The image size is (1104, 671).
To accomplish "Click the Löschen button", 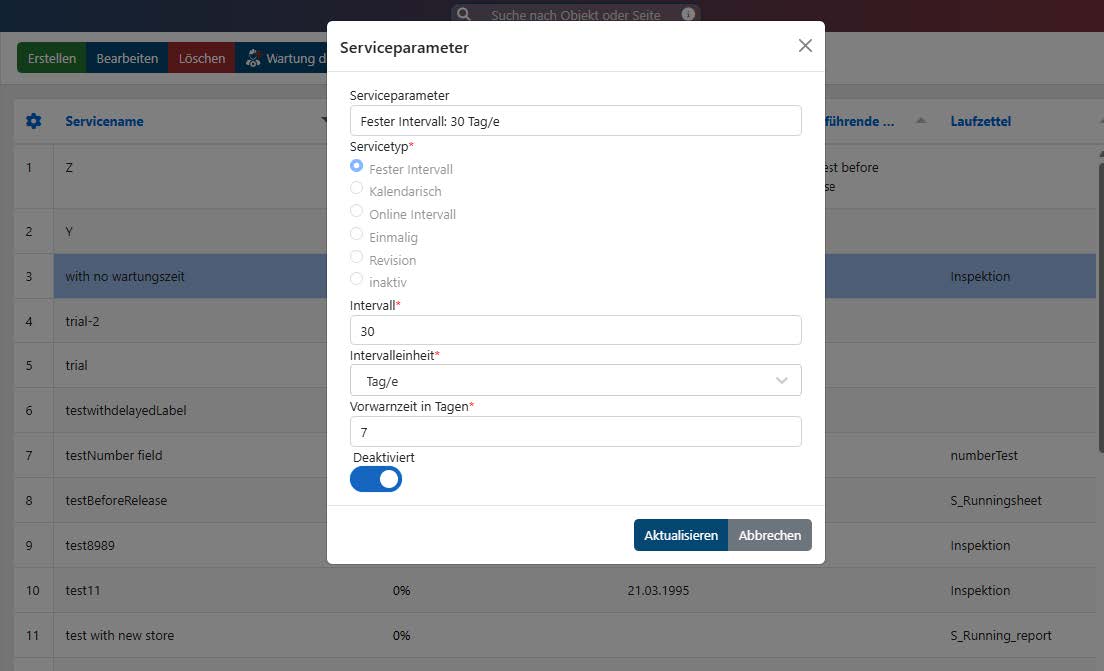I will (202, 58).
